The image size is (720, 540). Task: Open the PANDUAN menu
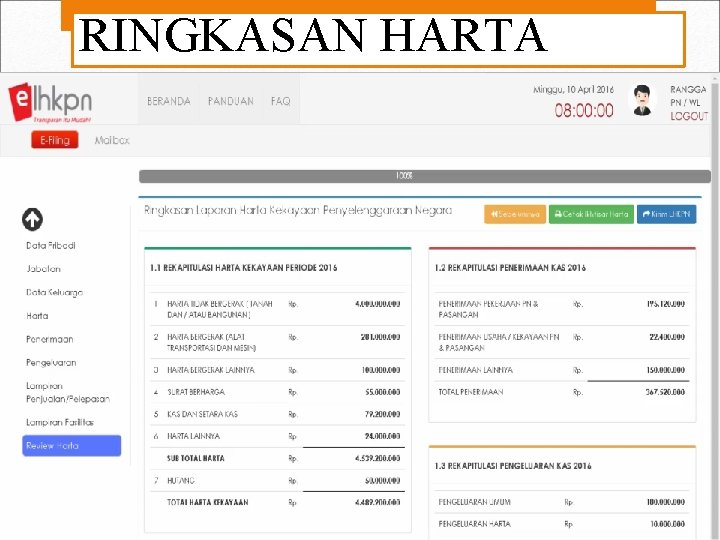coord(231,101)
